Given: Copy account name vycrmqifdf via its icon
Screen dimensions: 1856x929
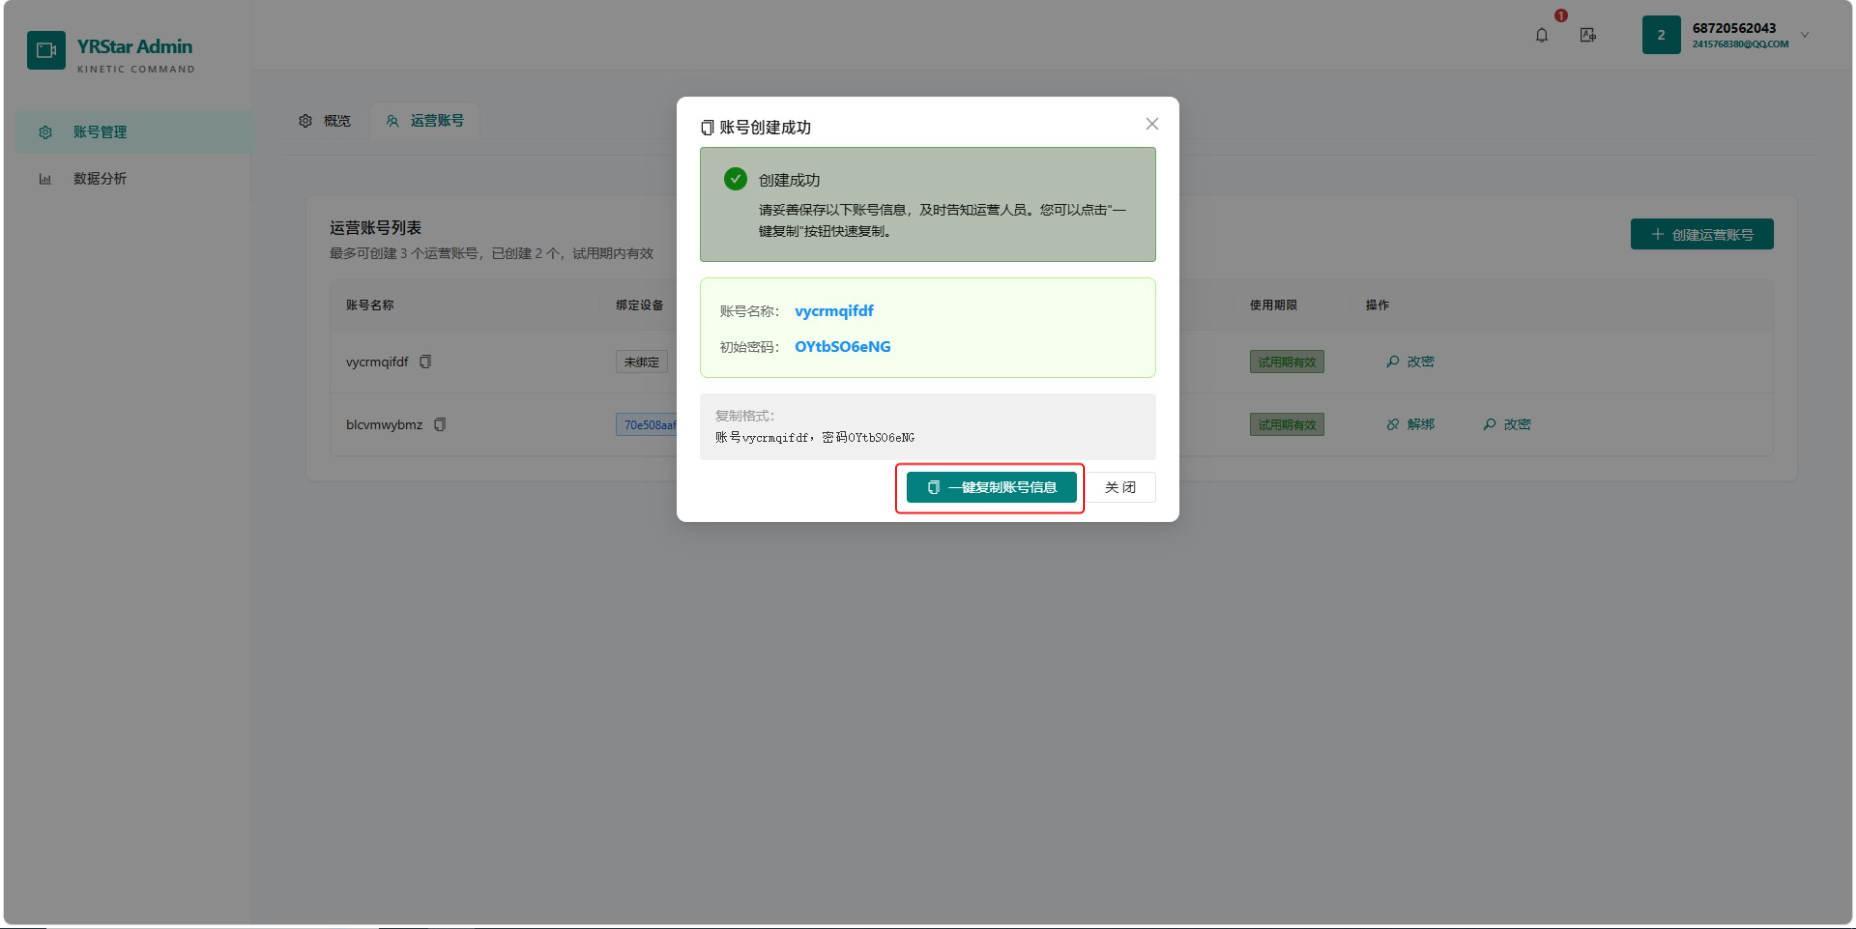Looking at the screenshot, I should tap(425, 362).
